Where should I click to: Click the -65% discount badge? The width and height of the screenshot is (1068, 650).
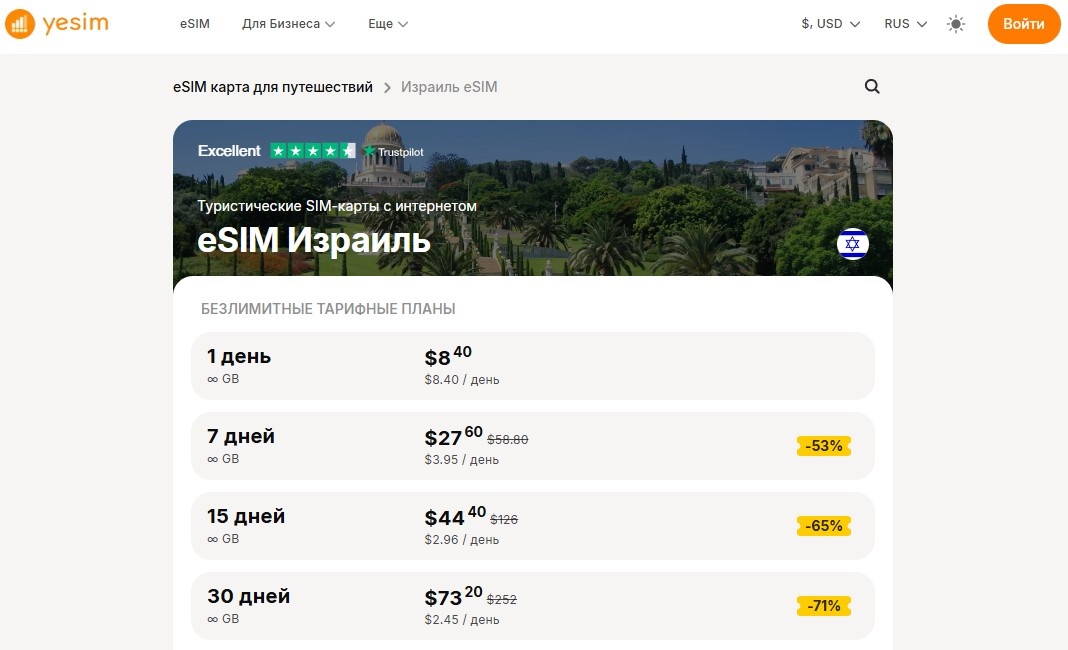[823, 526]
